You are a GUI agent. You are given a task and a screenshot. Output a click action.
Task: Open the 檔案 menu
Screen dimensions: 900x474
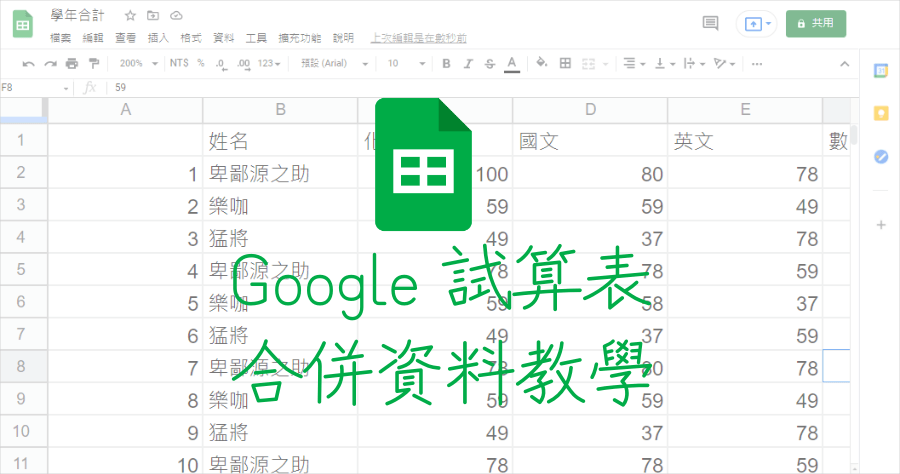(61, 38)
